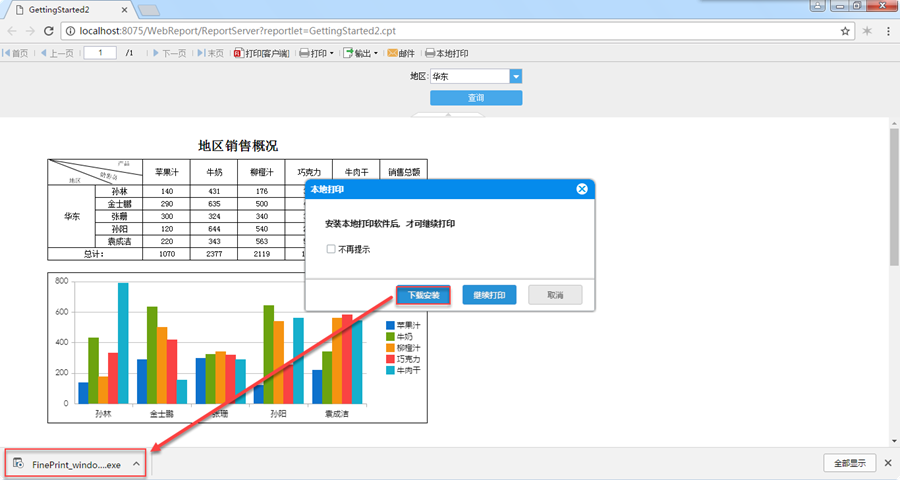The width and height of the screenshot is (900, 480).
Task: Click the total value 2377 cell
Action: pyautogui.click(x=214, y=254)
